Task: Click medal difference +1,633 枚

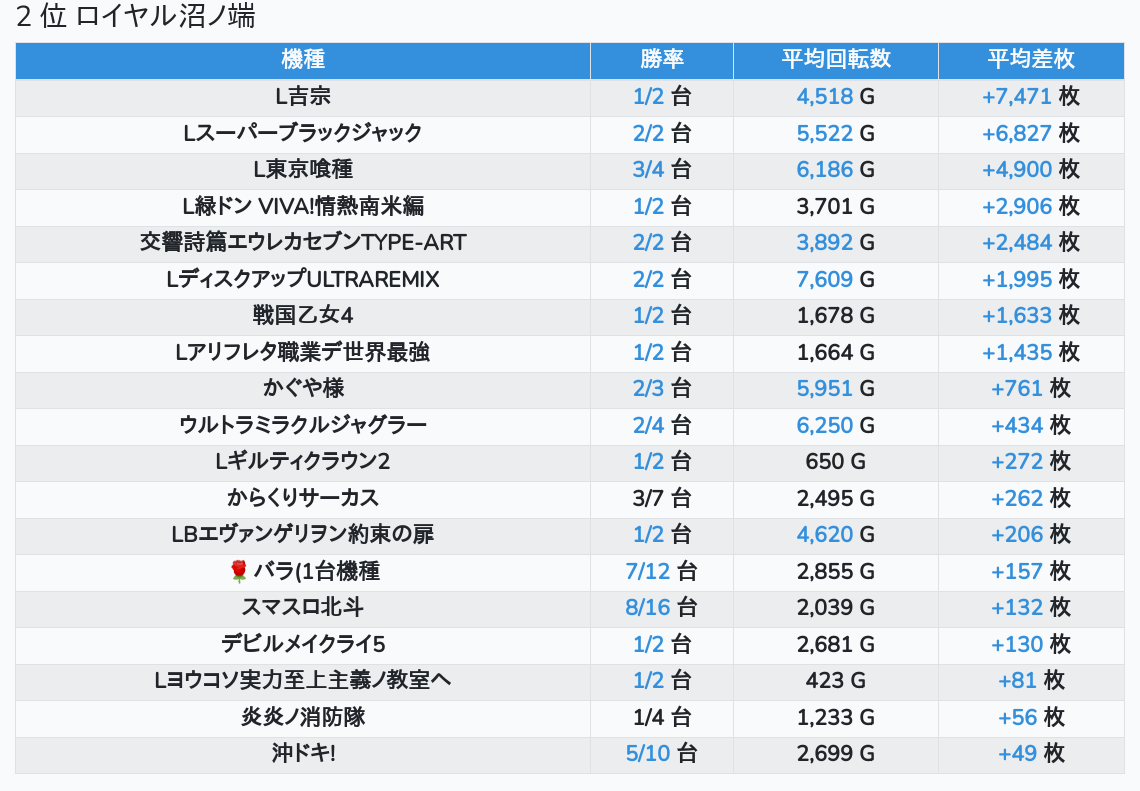Action: click(x=1031, y=316)
